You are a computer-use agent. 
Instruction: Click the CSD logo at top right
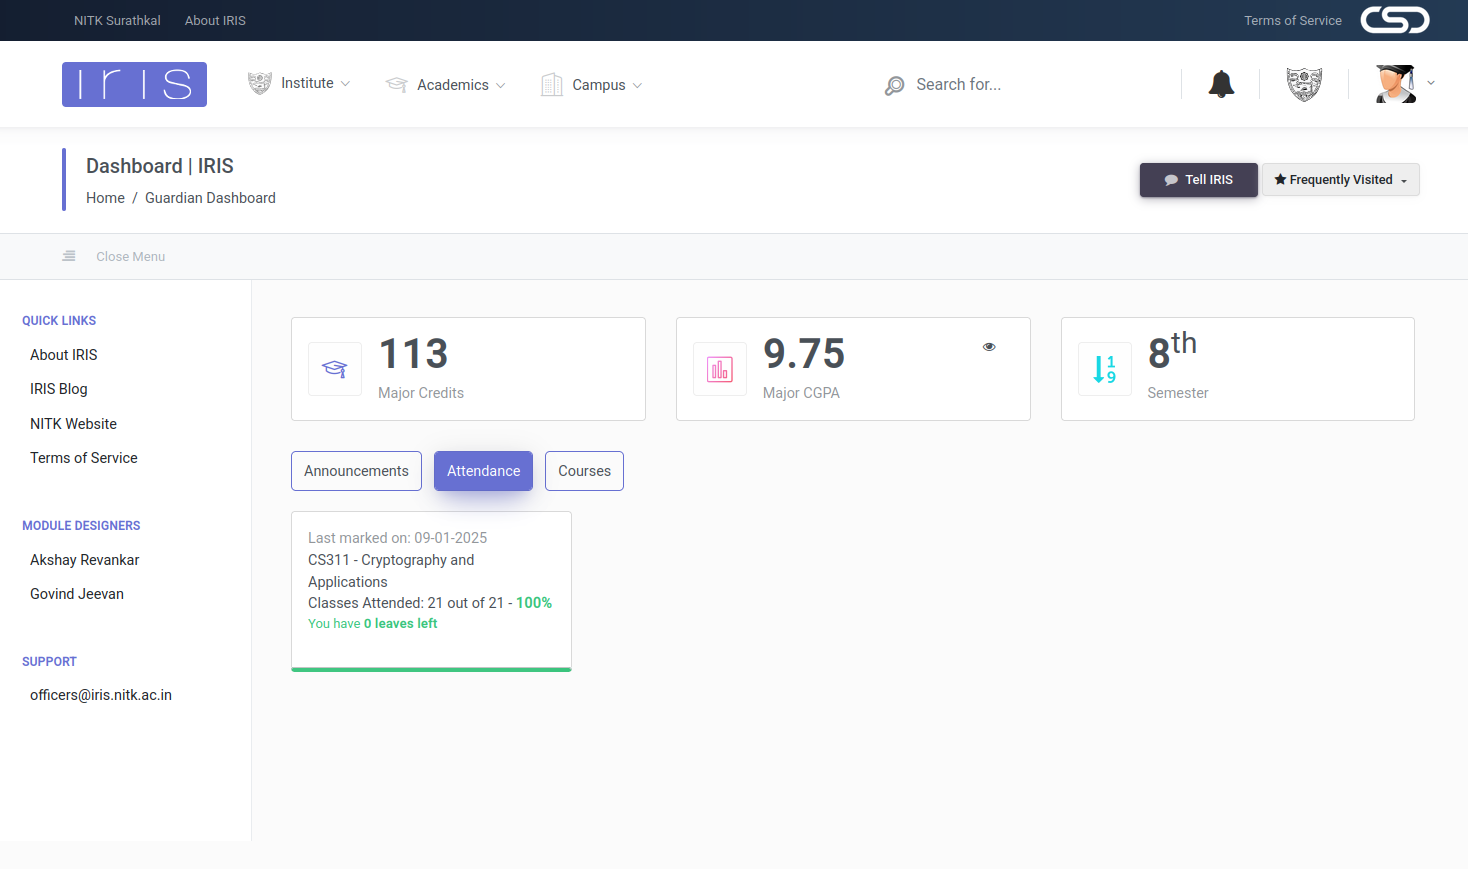click(1395, 20)
